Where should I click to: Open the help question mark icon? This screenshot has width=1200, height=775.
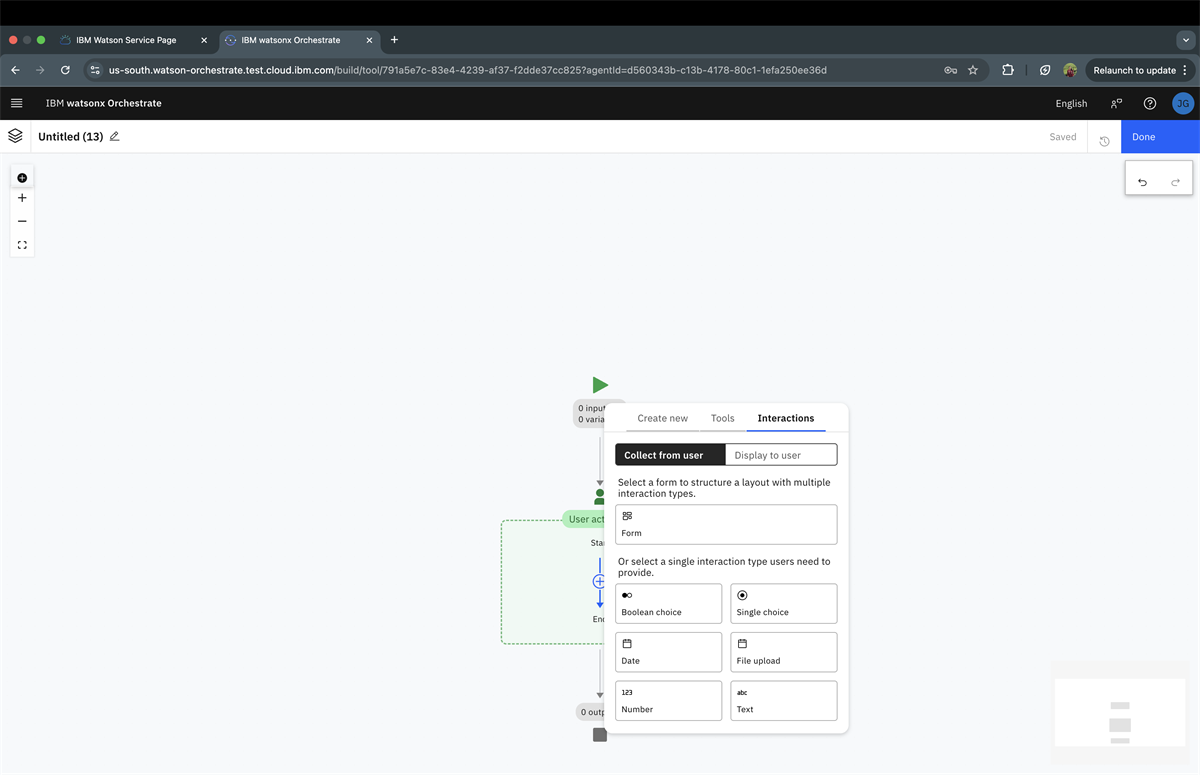click(x=1150, y=103)
